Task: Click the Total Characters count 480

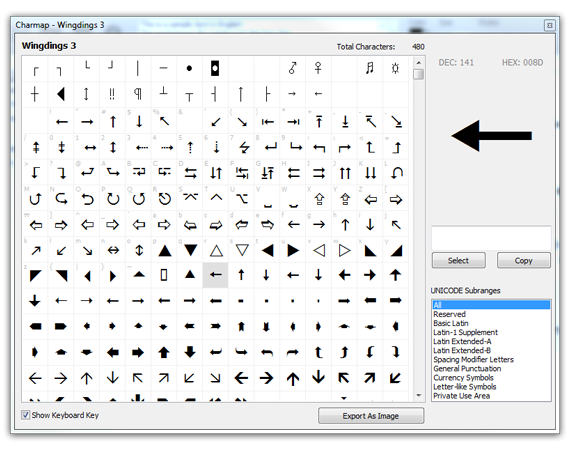Action: pyautogui.click(x=418, y=47)
